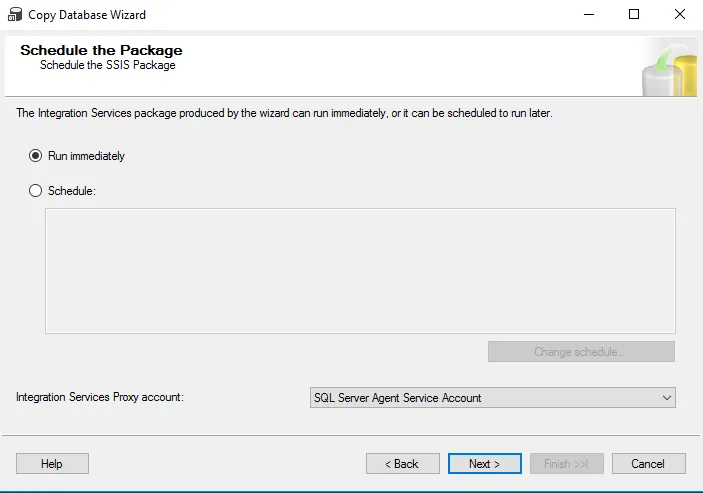This screenshot has height=493, width=703.
Task: Click the Integration Services Proxy account label
Action: point(100,398)
